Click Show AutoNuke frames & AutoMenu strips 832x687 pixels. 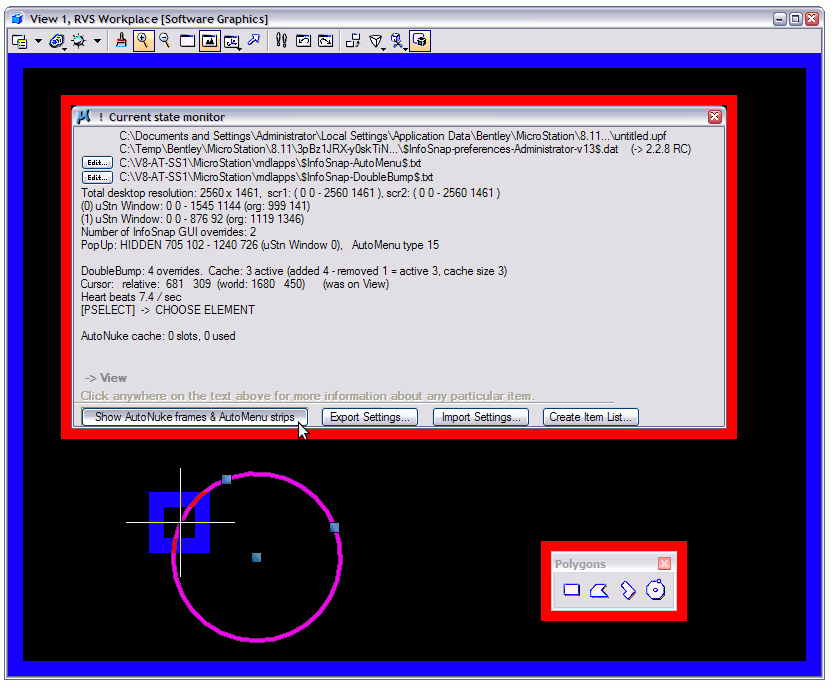[x=194, y=417]
